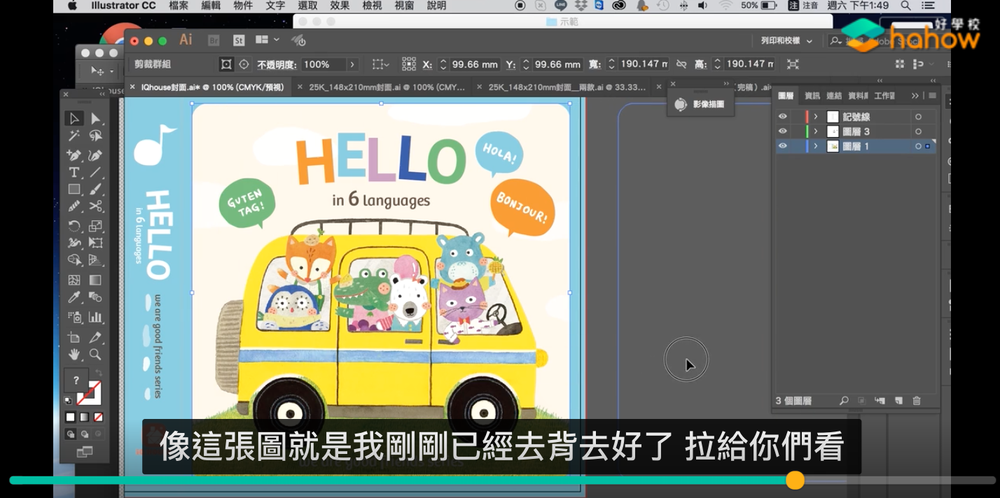1000x498 pixels.
Task: Select the Pen tool
Action: click(74, 155)
